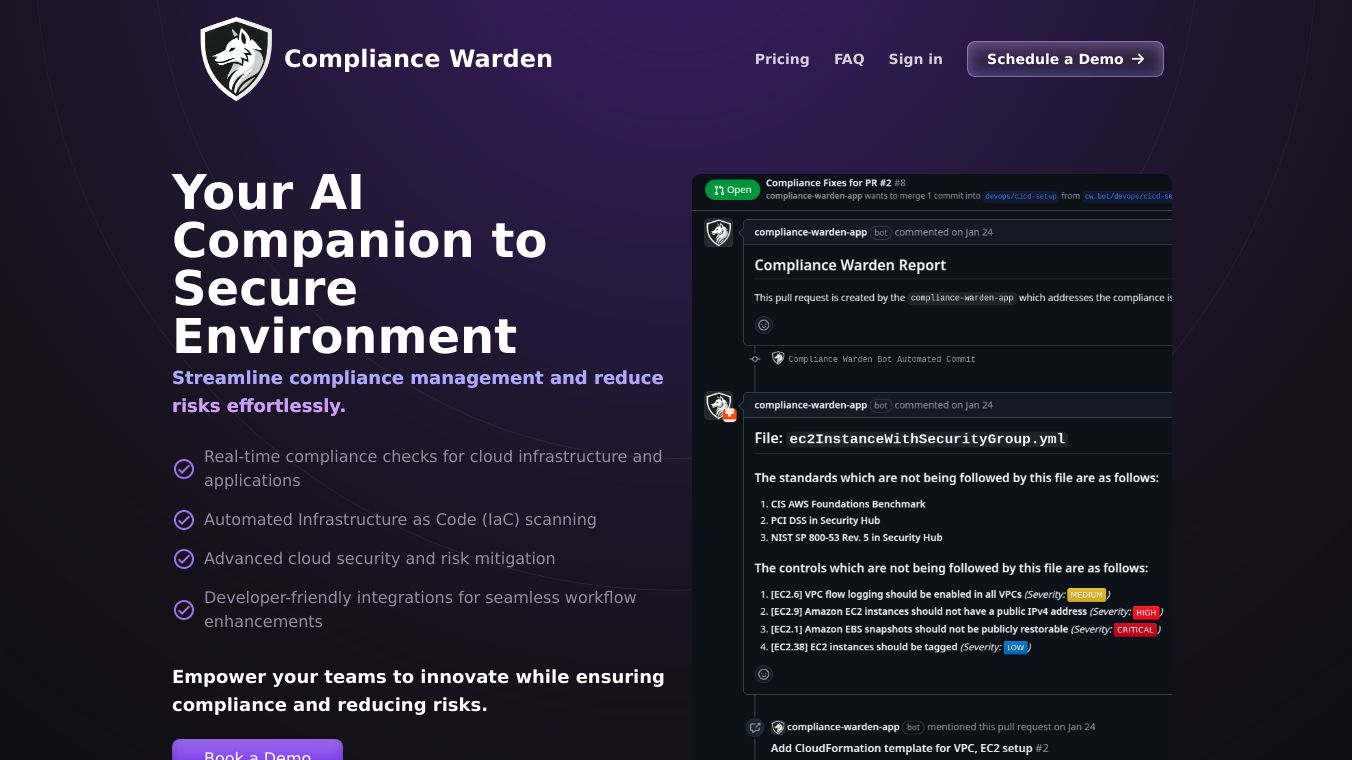Viewport: 1352px width, 760px height.
Task: Click the bot avatar beside the ec2InstanceWithSecurityGroup.yml comment
Action: pyautogui.click(x=719, y=406)
